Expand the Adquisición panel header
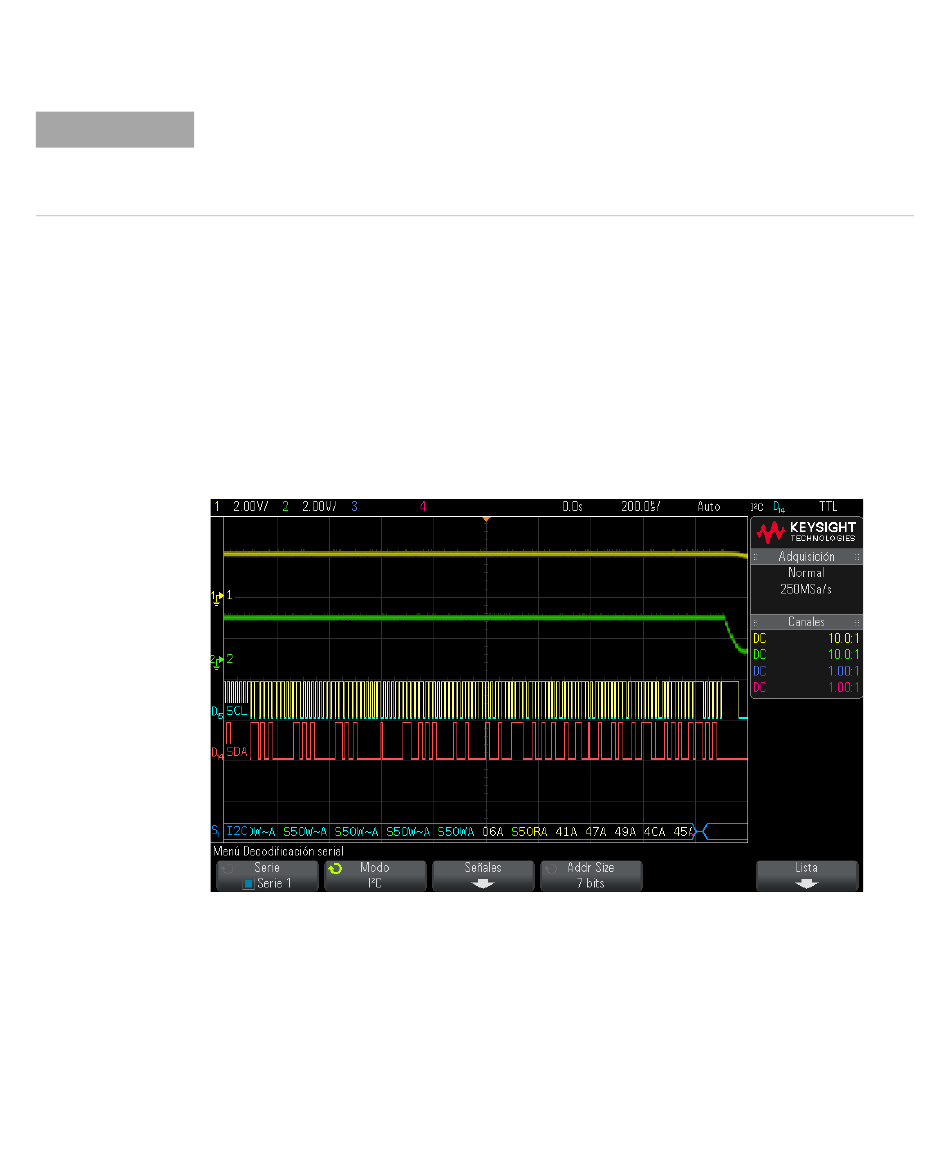The image size is (950, 1165). tap(807, 556)
